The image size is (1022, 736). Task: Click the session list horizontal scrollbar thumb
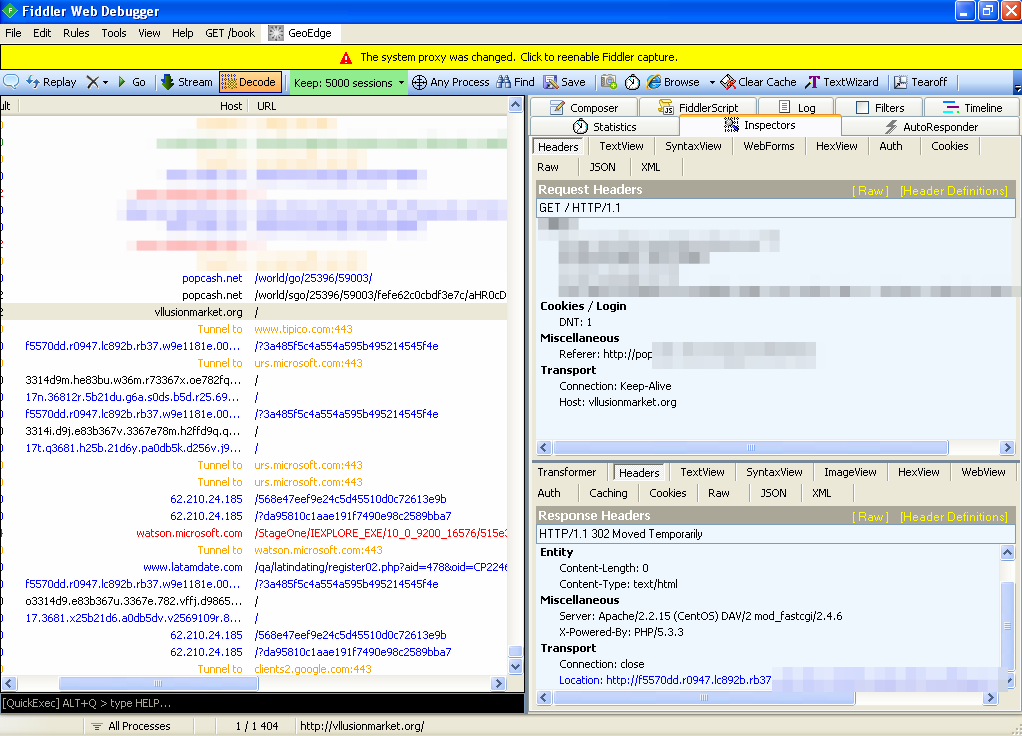click(158, 683)
